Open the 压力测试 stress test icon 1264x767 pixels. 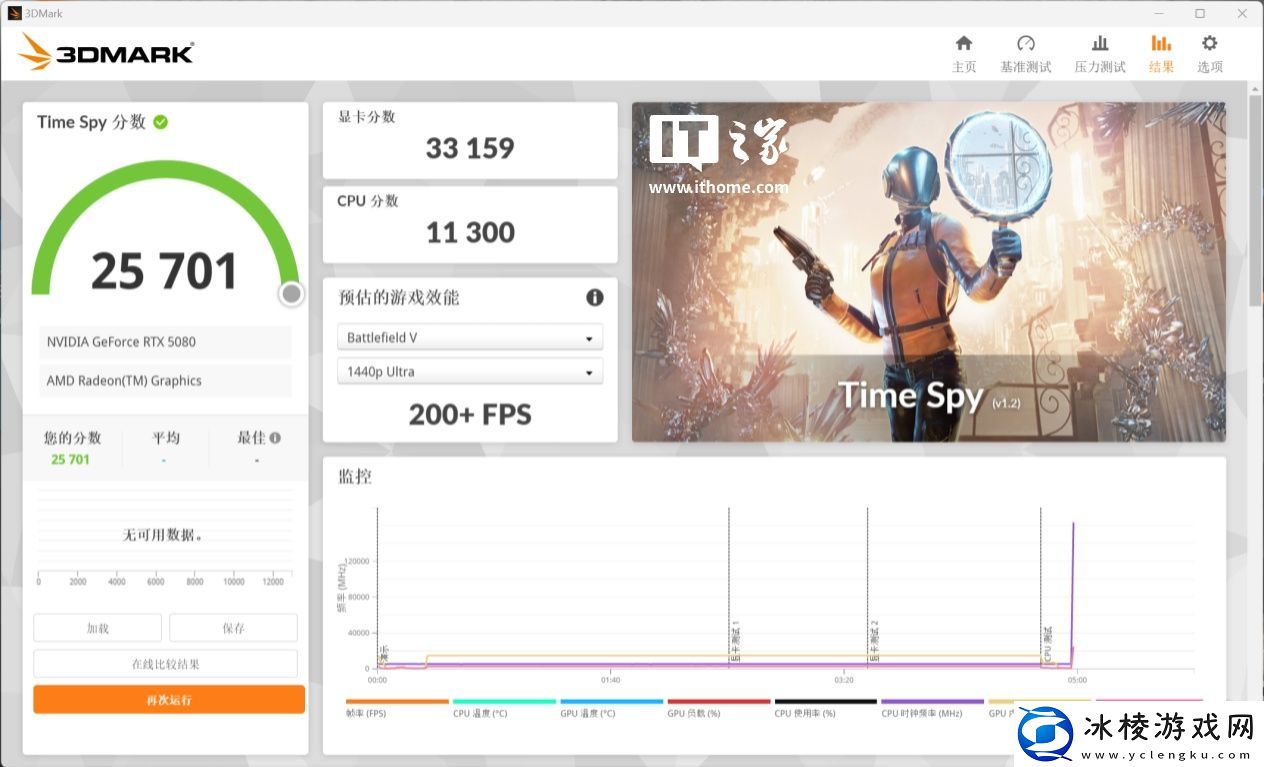(1099, 44)
